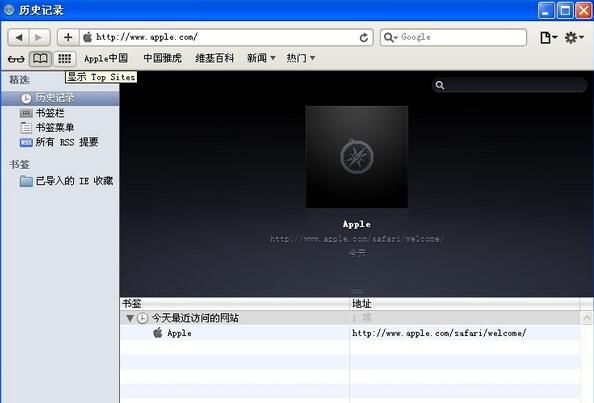This screenshot has width=594, height=403.
Task: Expand the 热门 bookmarks folder
Action: [301, 58]
